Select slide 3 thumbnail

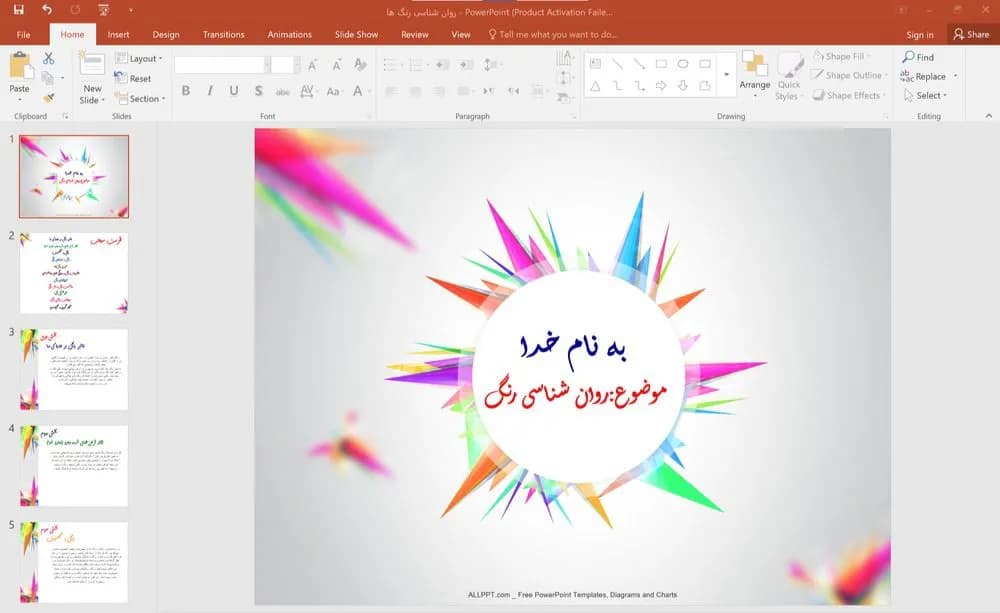[74, 369]
